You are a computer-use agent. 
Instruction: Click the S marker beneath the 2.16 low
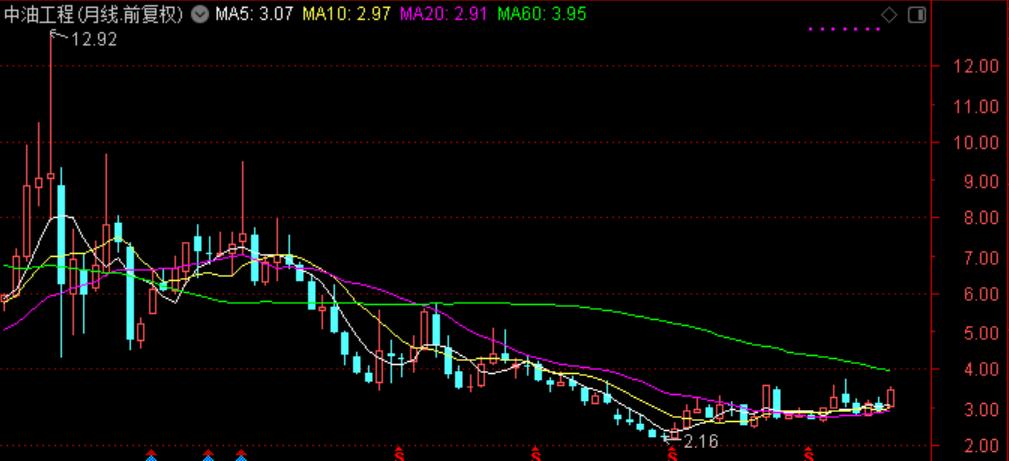[x=672, y=455]
